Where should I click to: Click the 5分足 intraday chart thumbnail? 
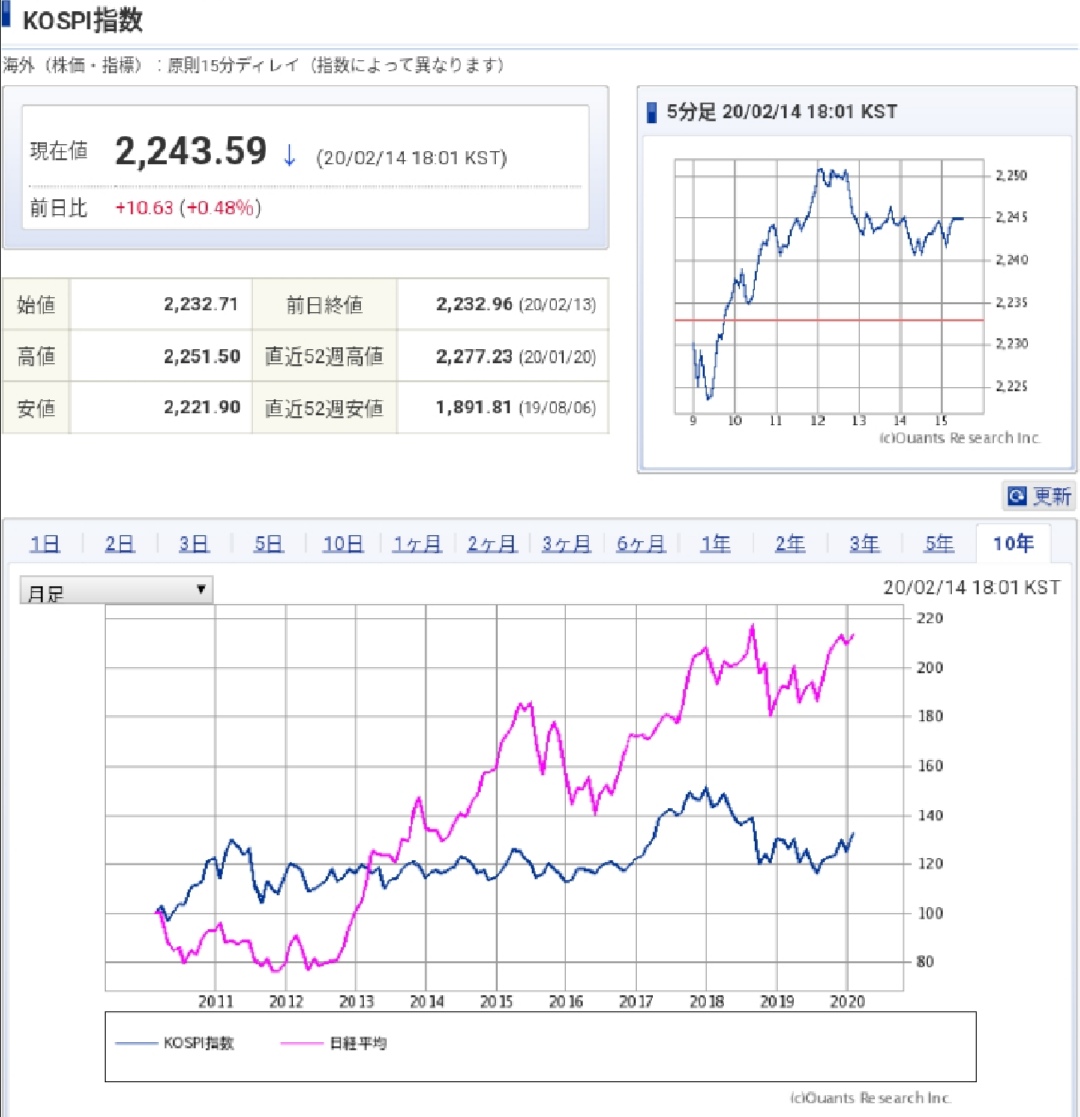point(829,292)
